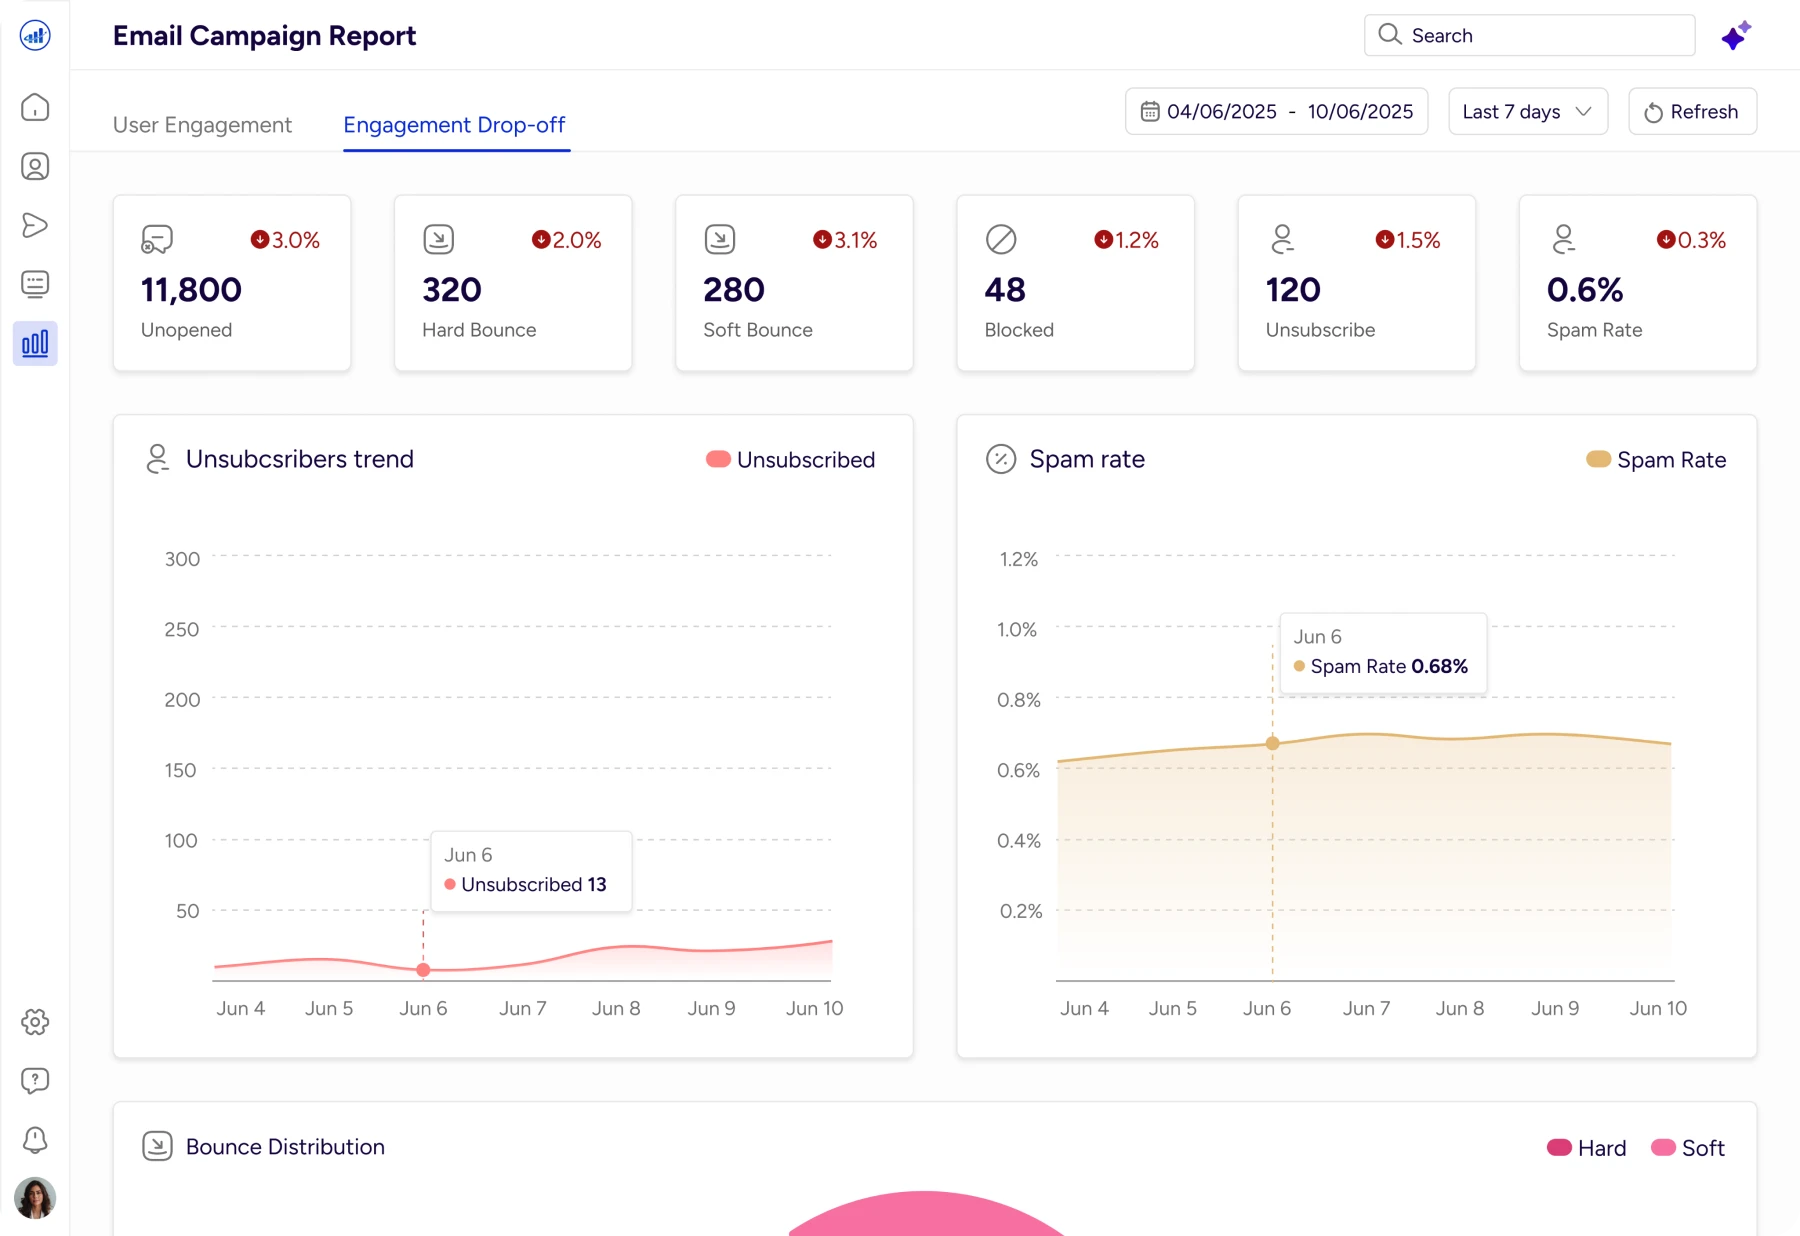This screenshot has height=1236, width=1800.
Task: Toggle the Soft bounce legend item
Action: tap(1688, 1148)
